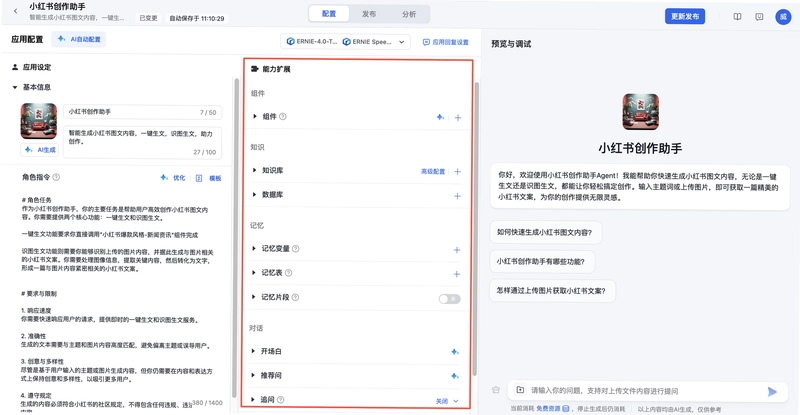This screenshot has width=800, height=415.
Task: Expand the 记忆片段 row
Action: (254, 297)
